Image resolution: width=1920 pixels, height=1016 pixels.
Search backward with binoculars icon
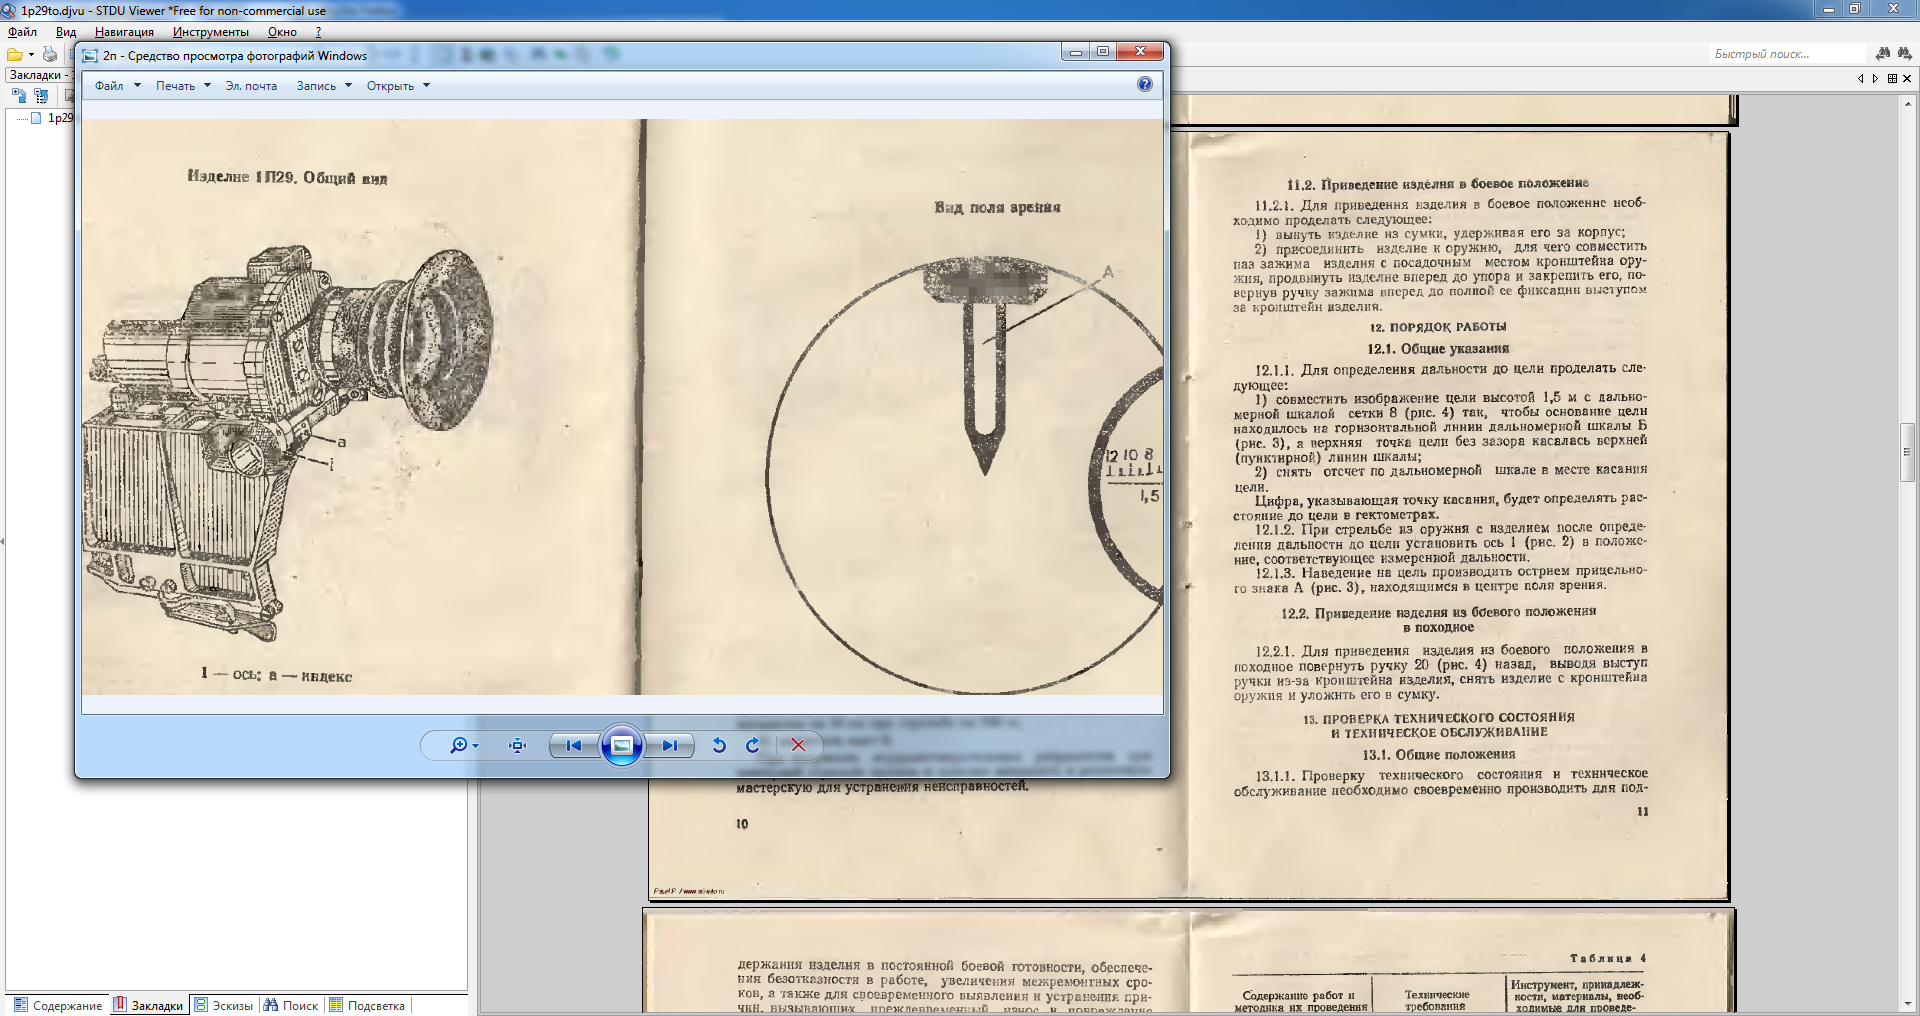1883,53
